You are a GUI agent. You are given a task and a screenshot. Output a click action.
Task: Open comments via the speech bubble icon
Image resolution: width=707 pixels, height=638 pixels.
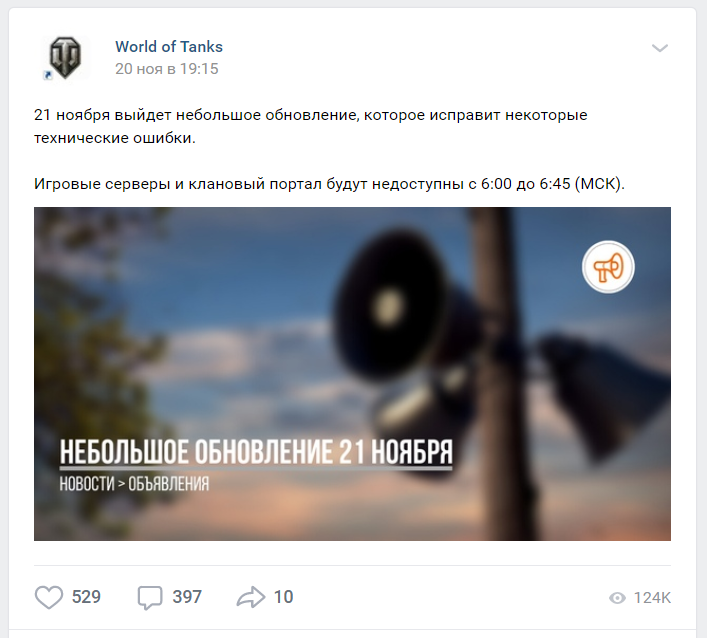(x=150, y=598)
